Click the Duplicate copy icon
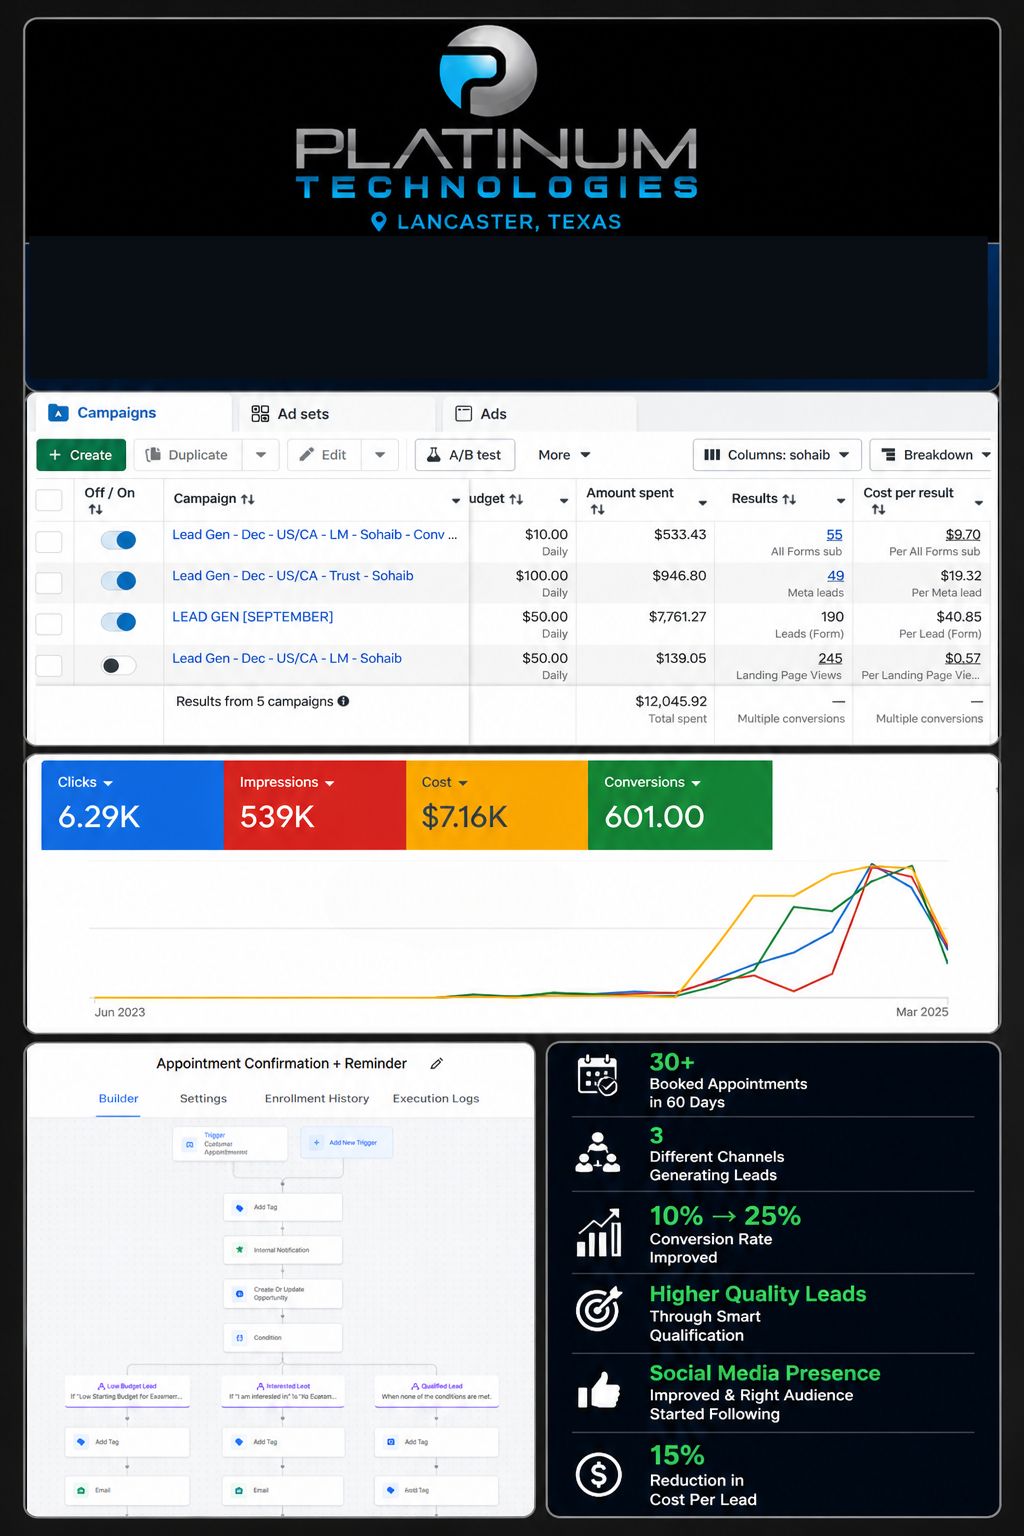The width and height of the screenshot is (1024, 1536). (x=153, y=455)
